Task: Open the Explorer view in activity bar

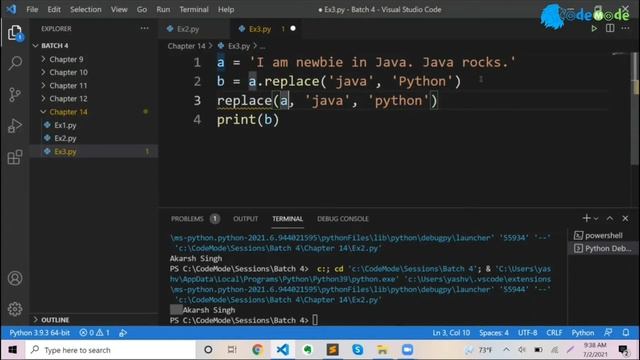Action: click(x=15, y=33)
